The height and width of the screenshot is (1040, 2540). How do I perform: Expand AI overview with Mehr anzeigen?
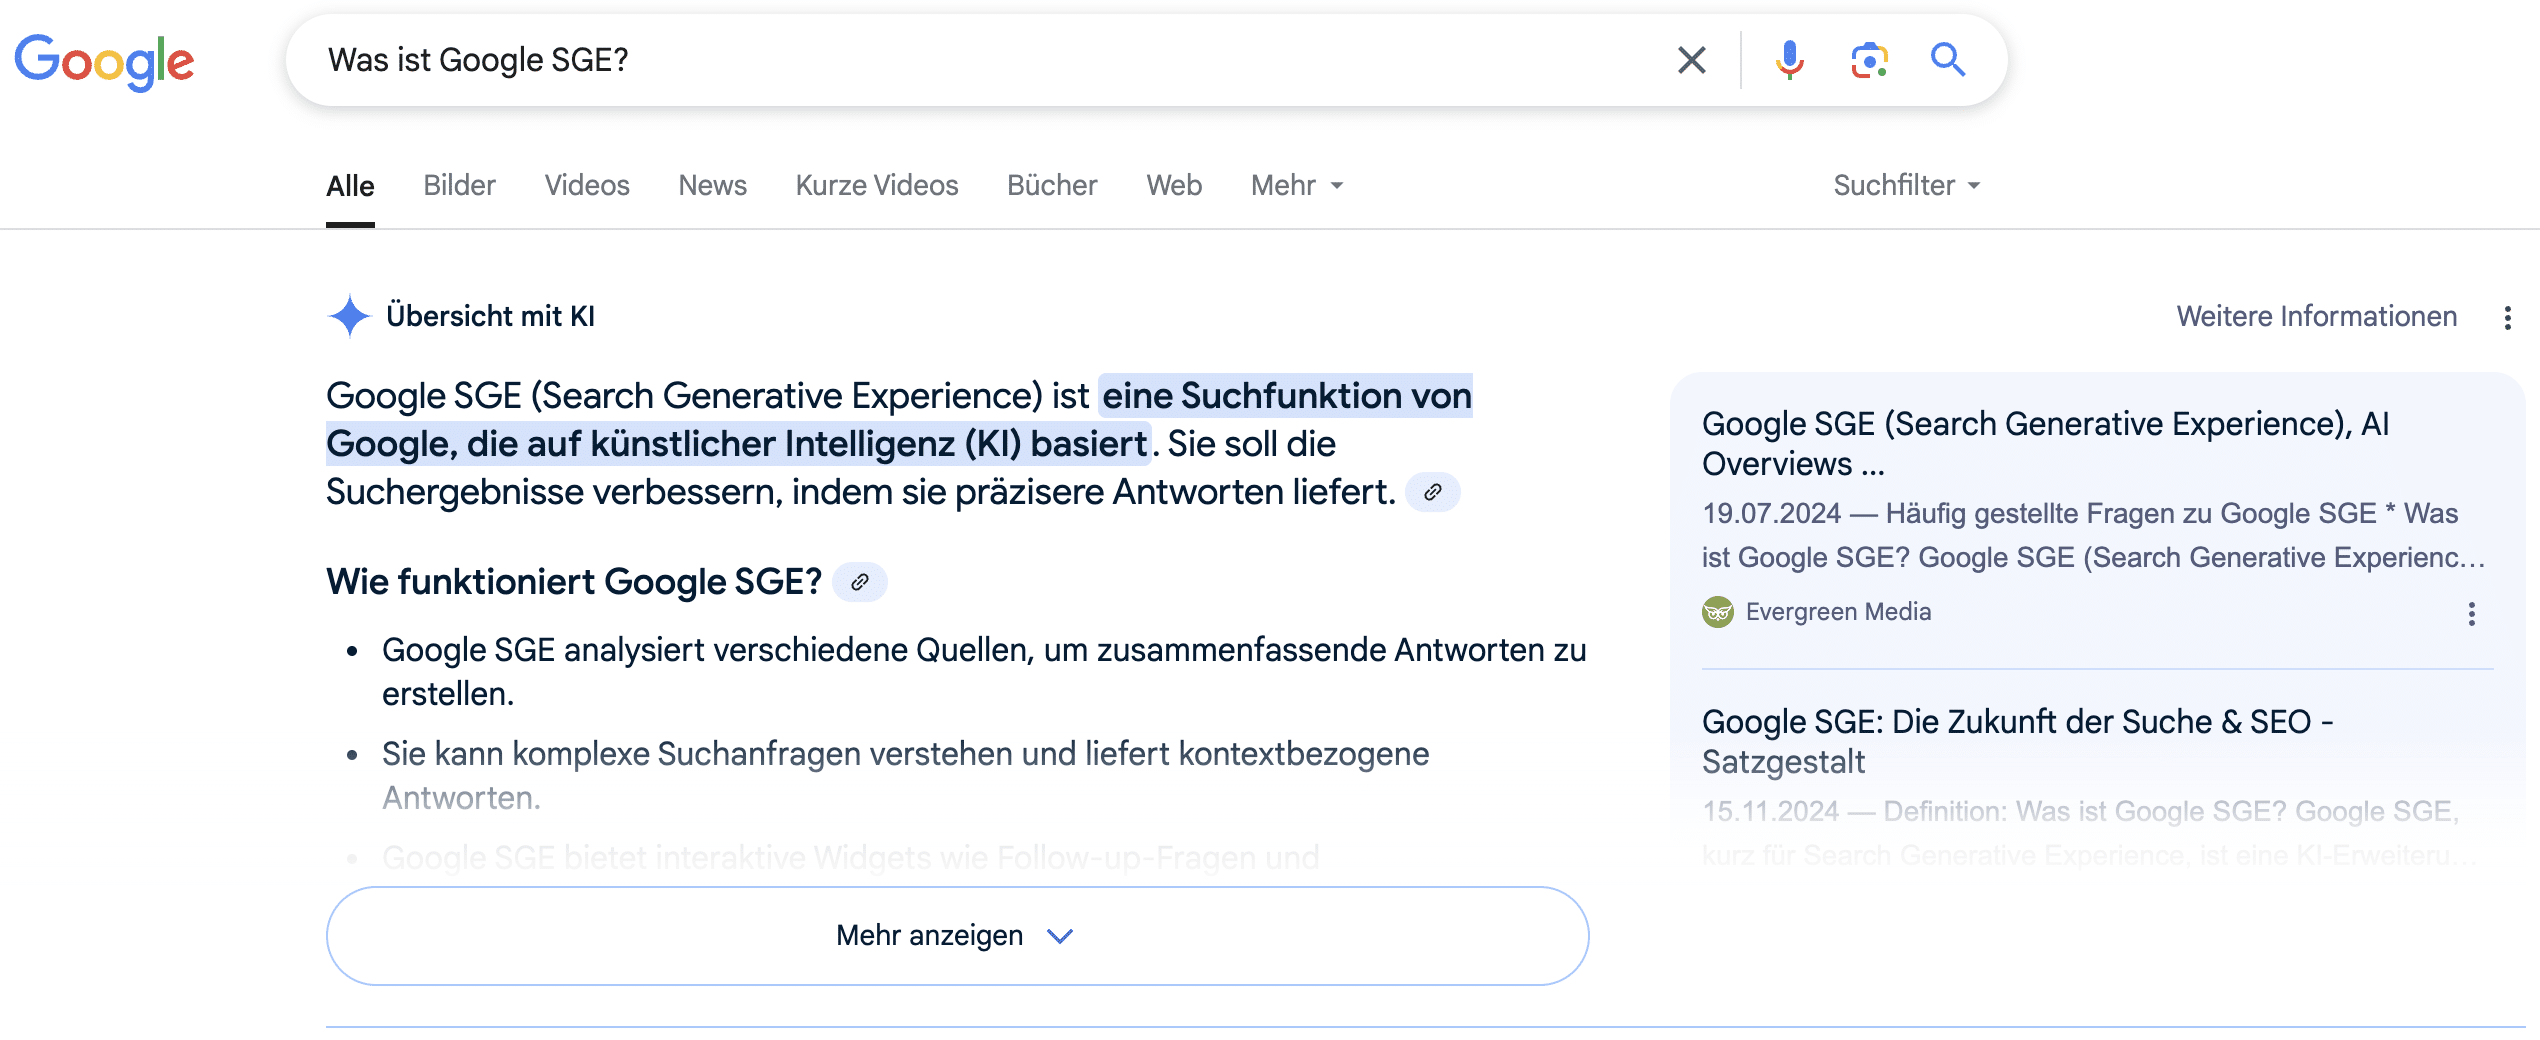(x=957, y=936)
